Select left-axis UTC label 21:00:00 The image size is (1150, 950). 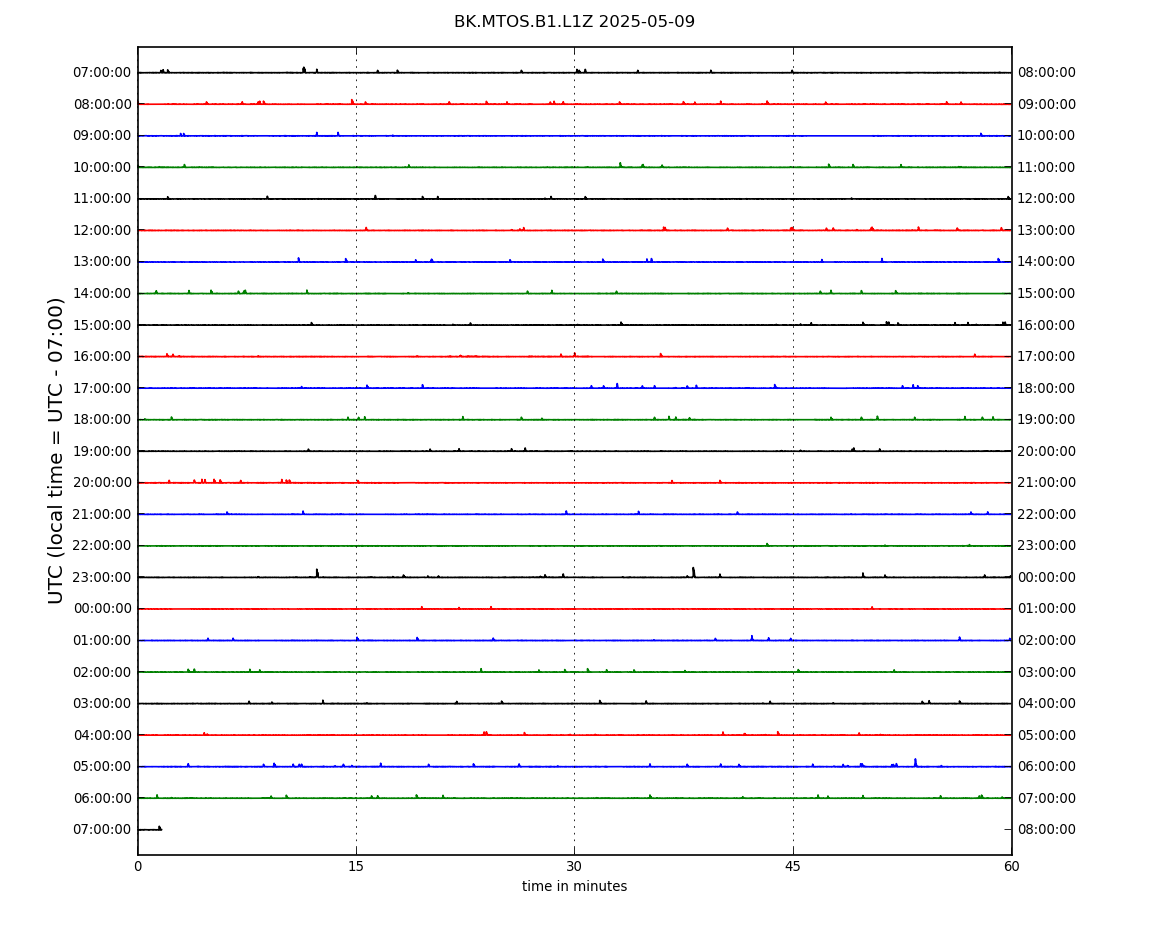[x=102, y=514]
